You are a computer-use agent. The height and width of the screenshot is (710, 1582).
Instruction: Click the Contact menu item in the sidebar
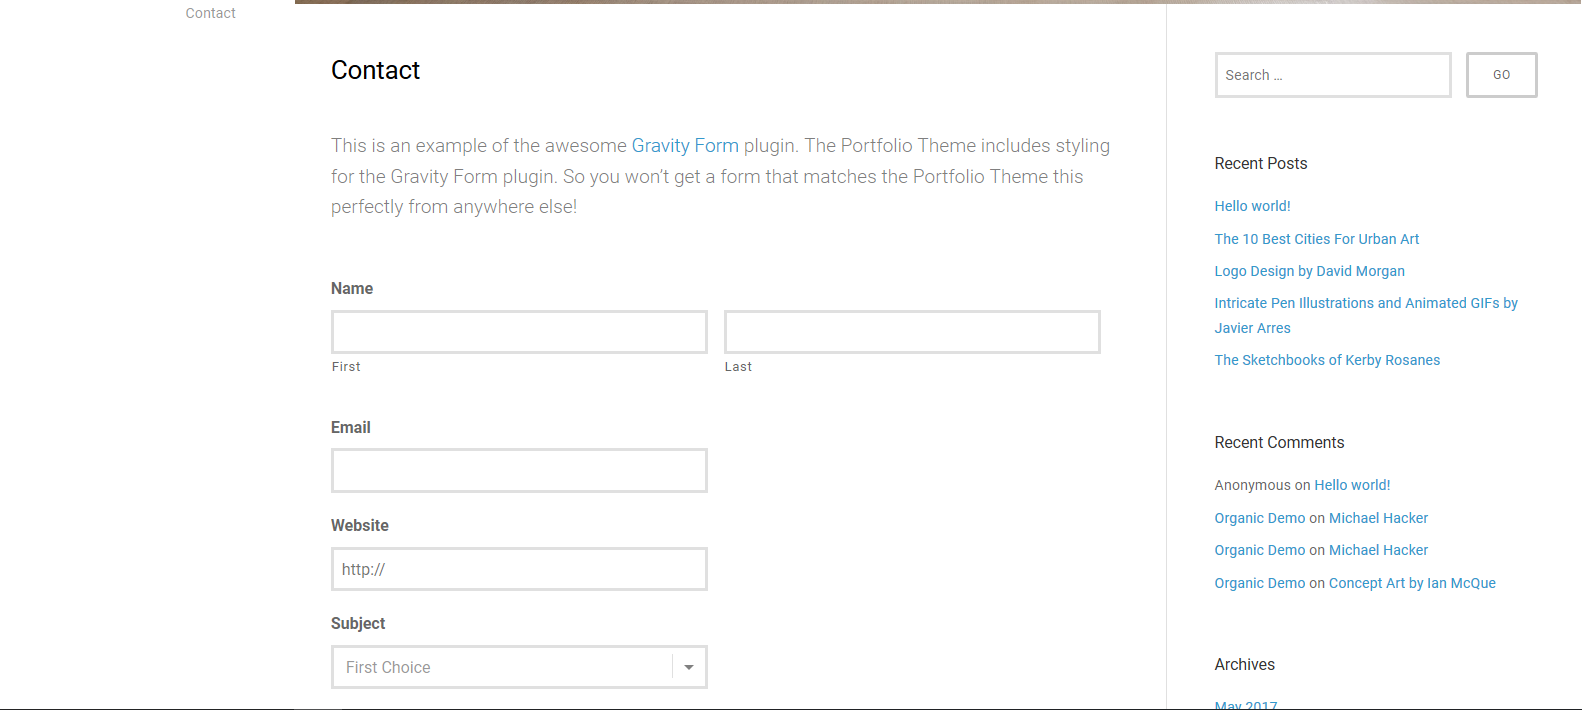coord(210,13)
